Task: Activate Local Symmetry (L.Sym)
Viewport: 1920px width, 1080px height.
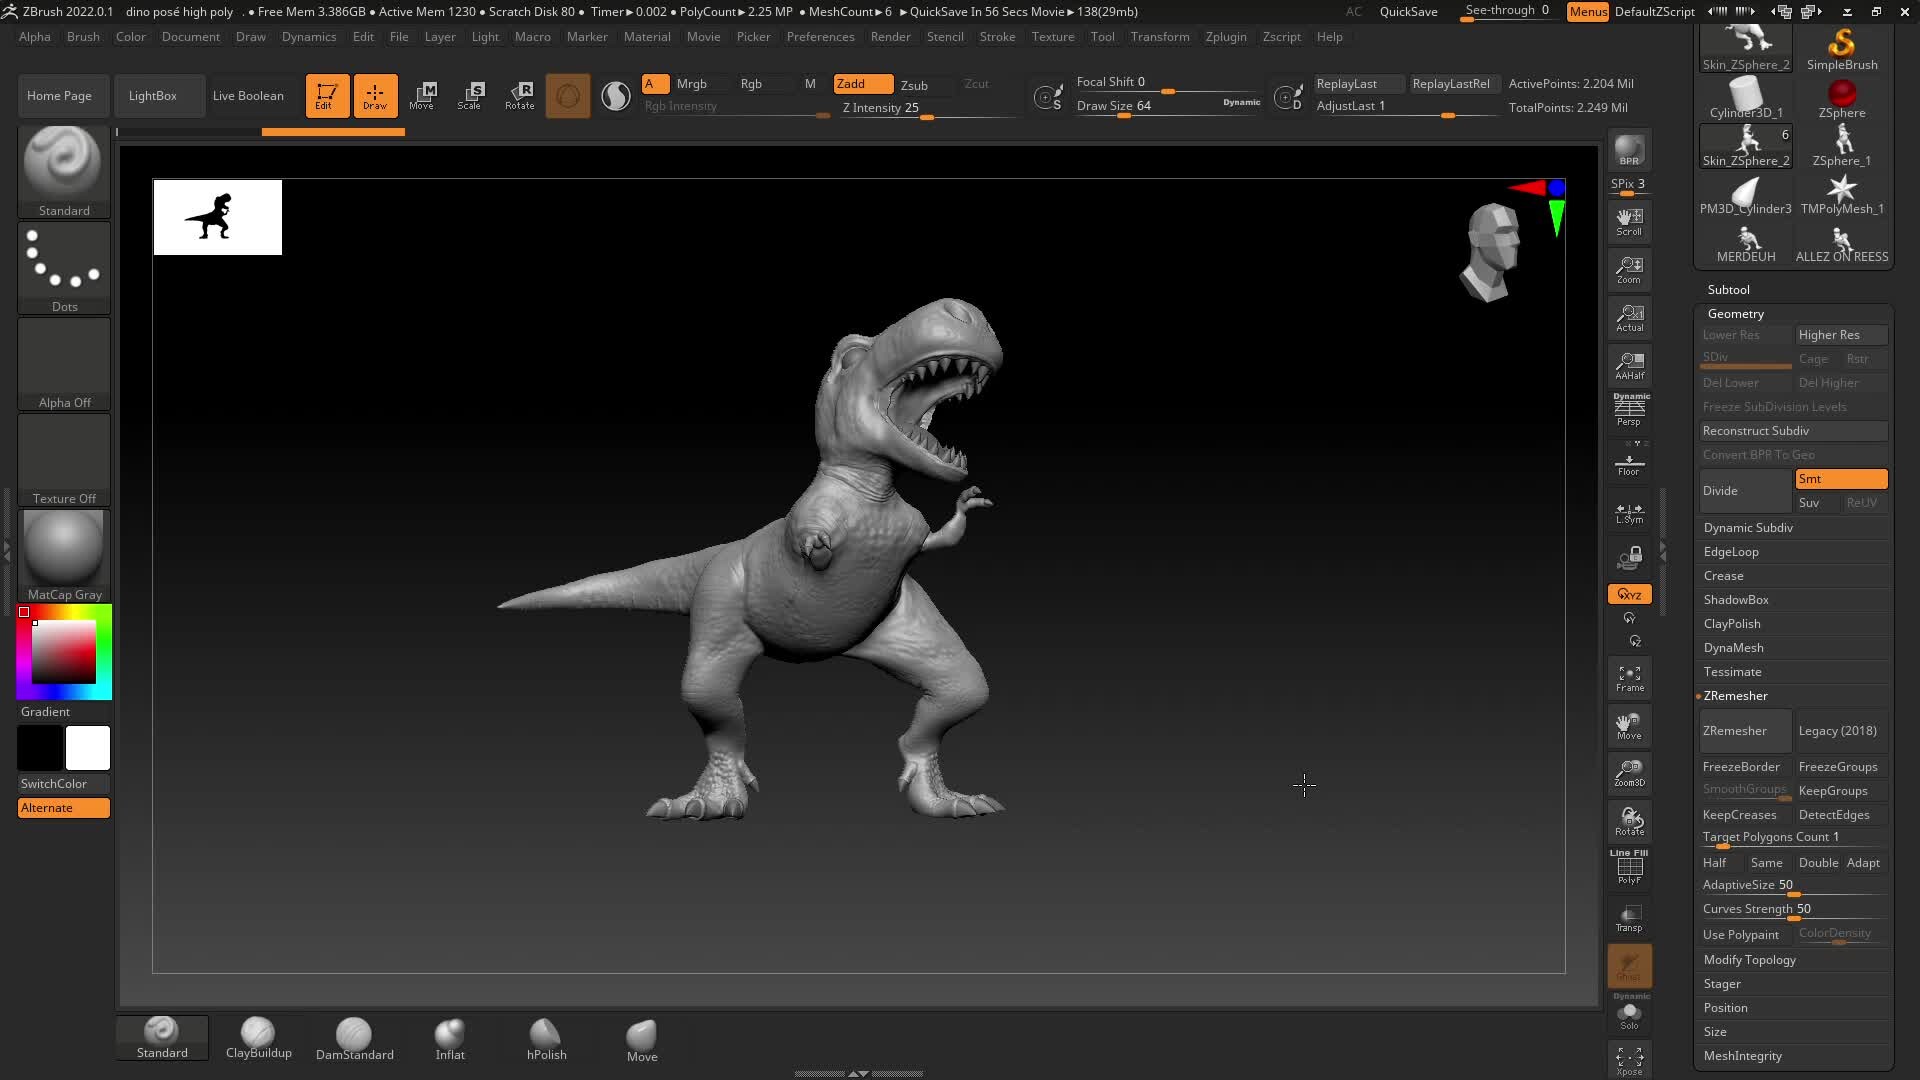Action: [1629, 513]
